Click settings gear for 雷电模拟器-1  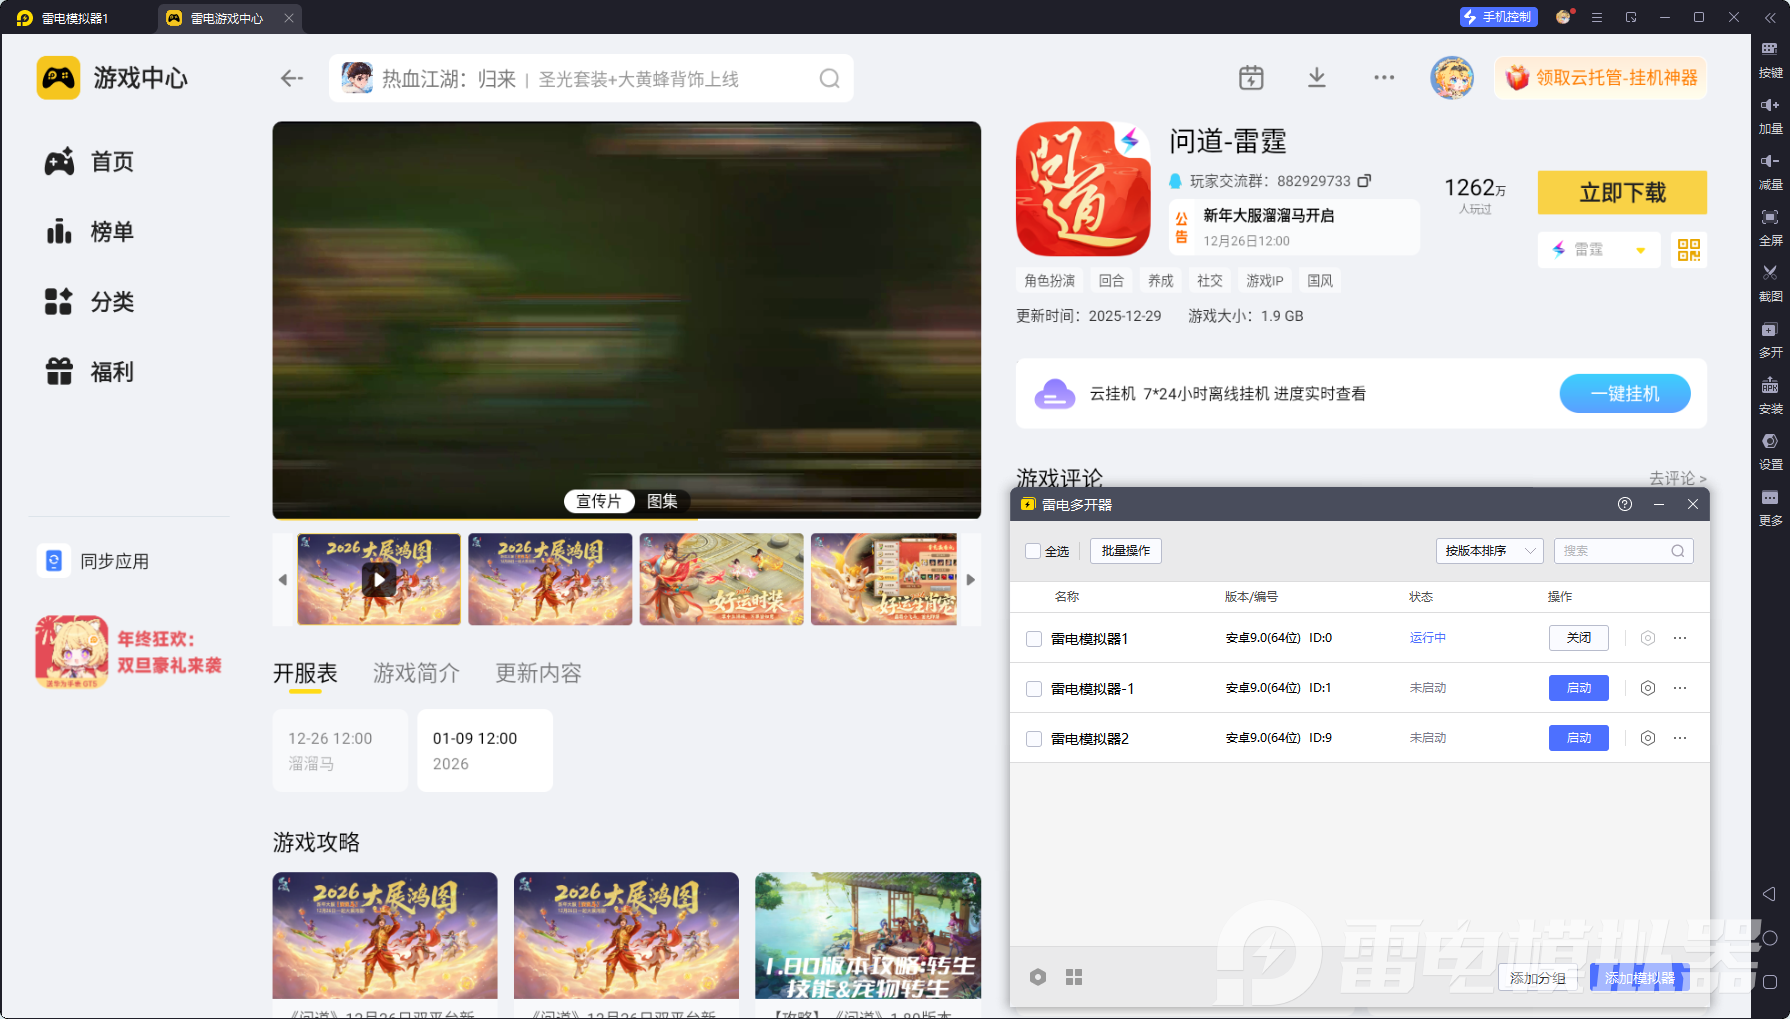point(1648,688)
